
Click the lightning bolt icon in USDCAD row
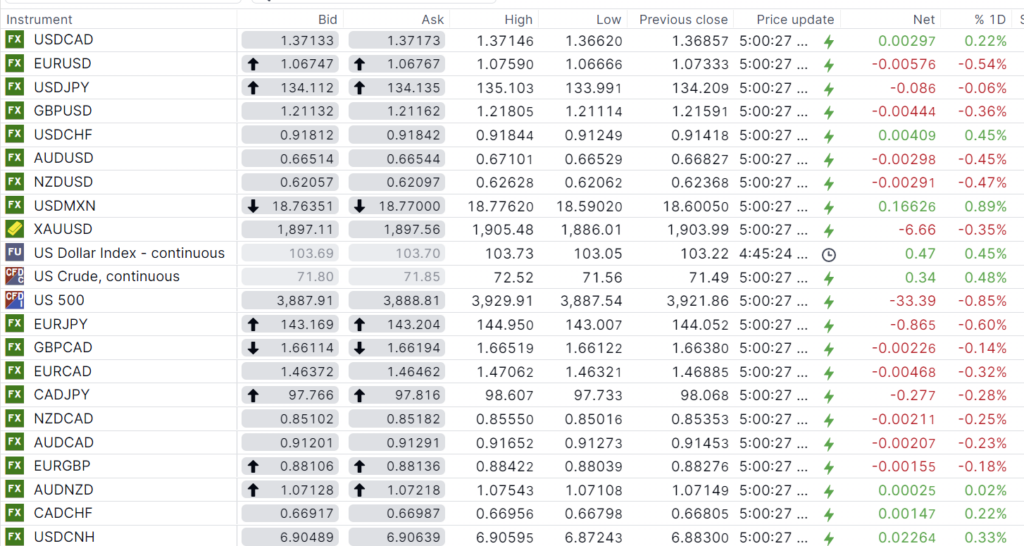(828, 41)
